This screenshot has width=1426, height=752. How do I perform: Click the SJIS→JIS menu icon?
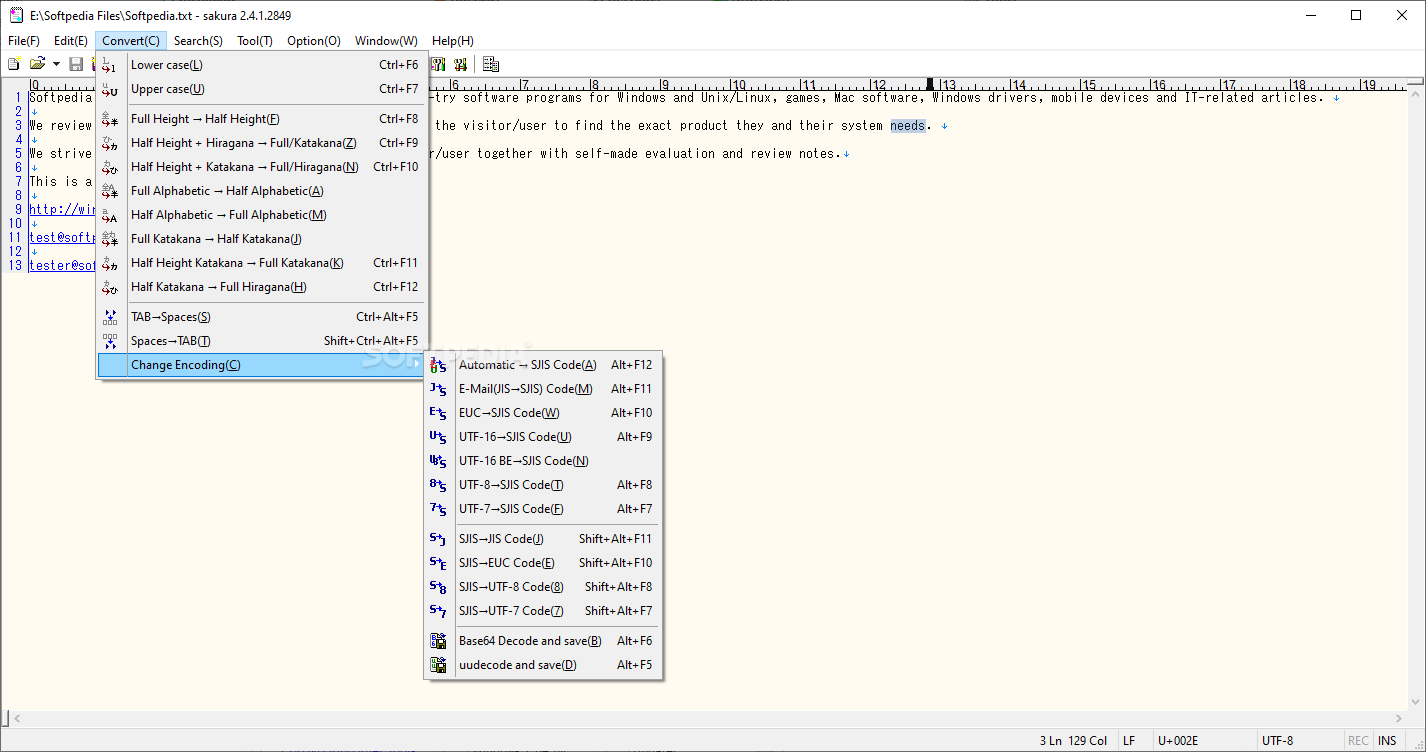coord(438,539)
